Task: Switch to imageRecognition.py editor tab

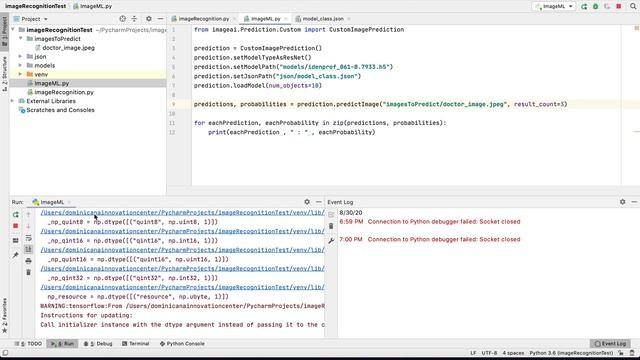Action: click(203, 19)
